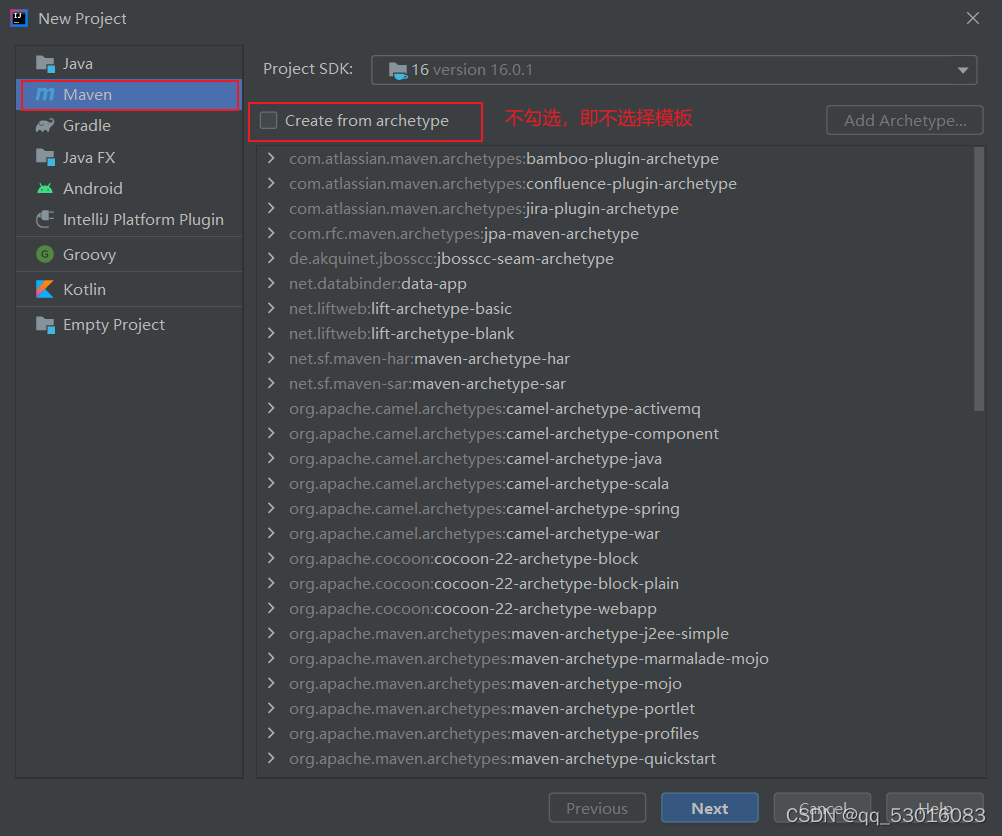Select Java FX project type
This screenshot has height=836, width=1002.
point(129,157)
